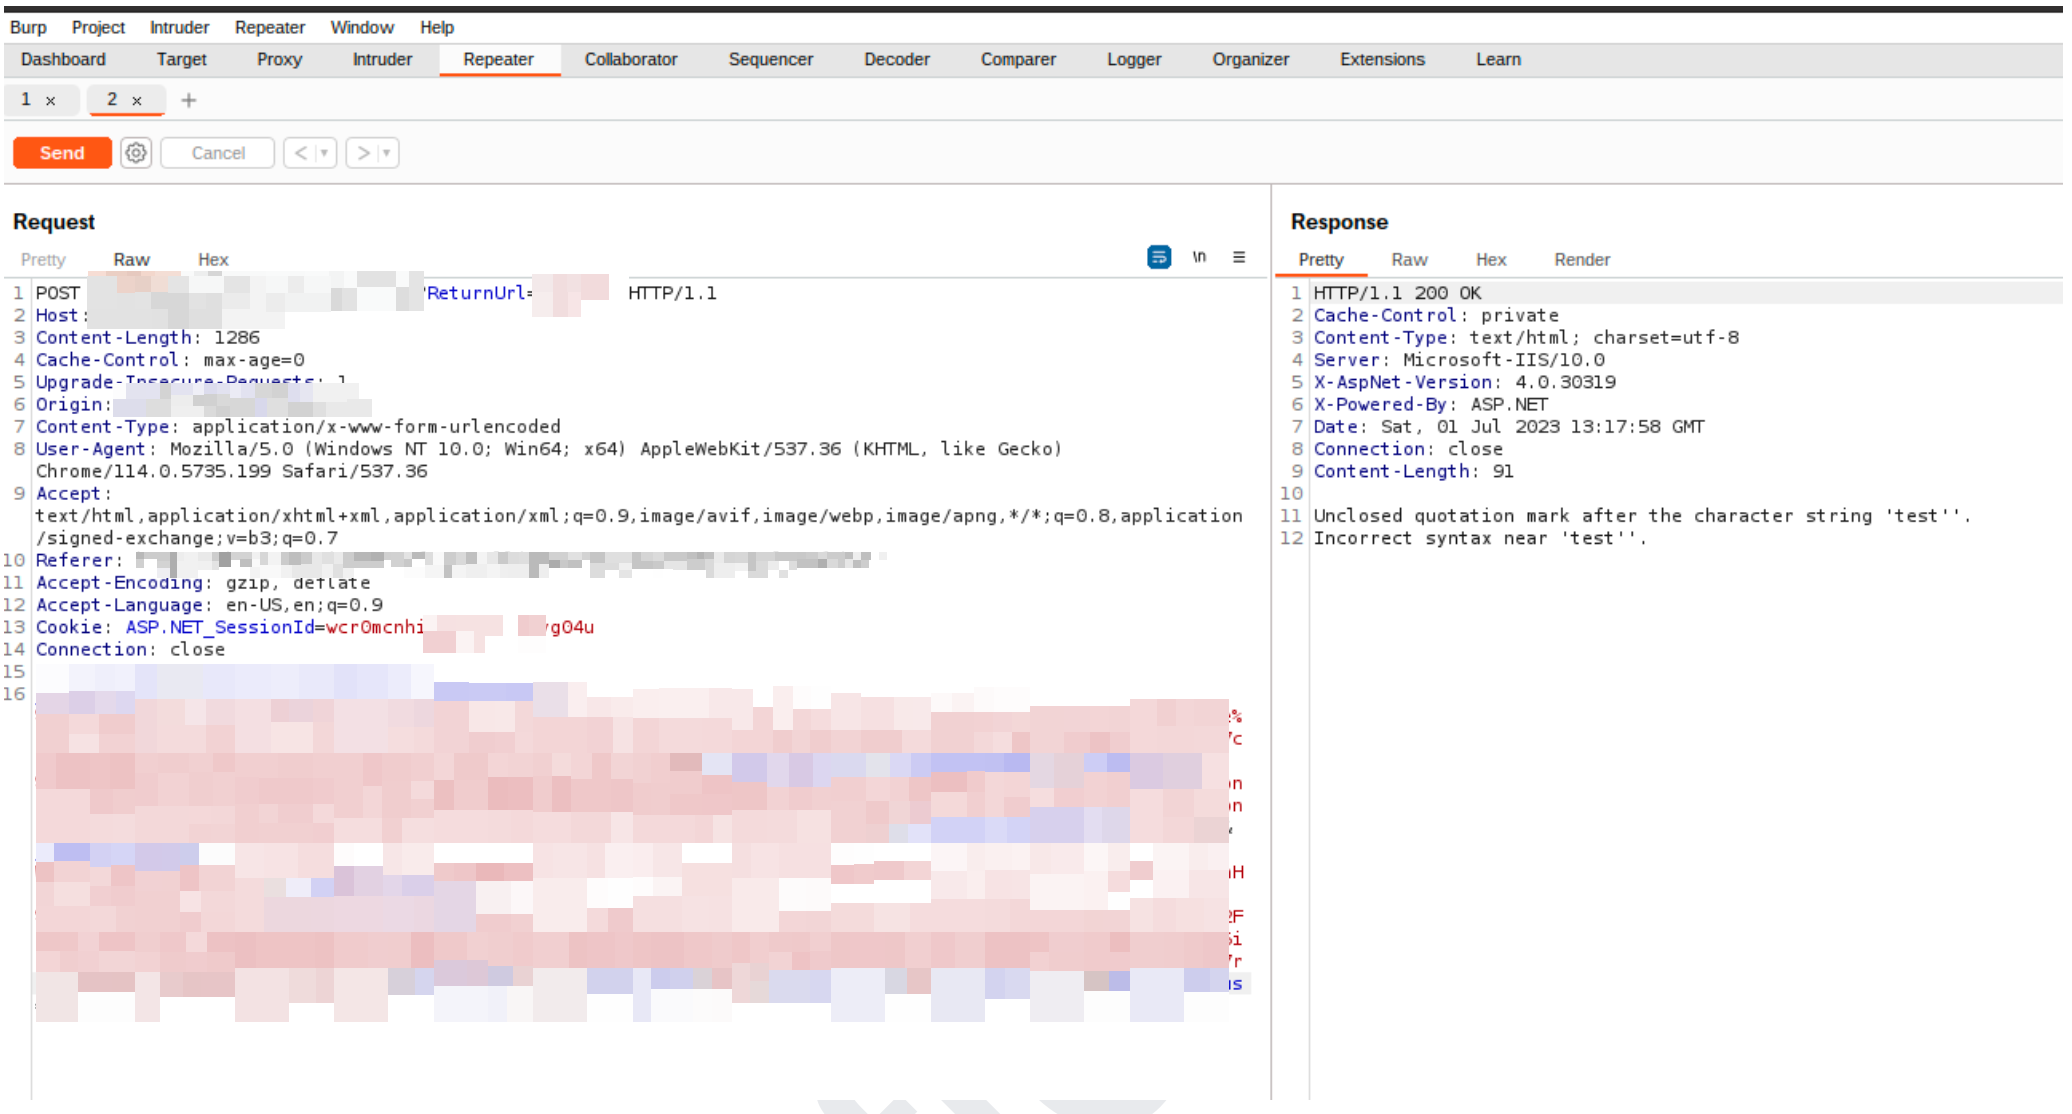Click the Content-Length: 1286 request header
2072x1114 pixels.
(x=148, y=337)
